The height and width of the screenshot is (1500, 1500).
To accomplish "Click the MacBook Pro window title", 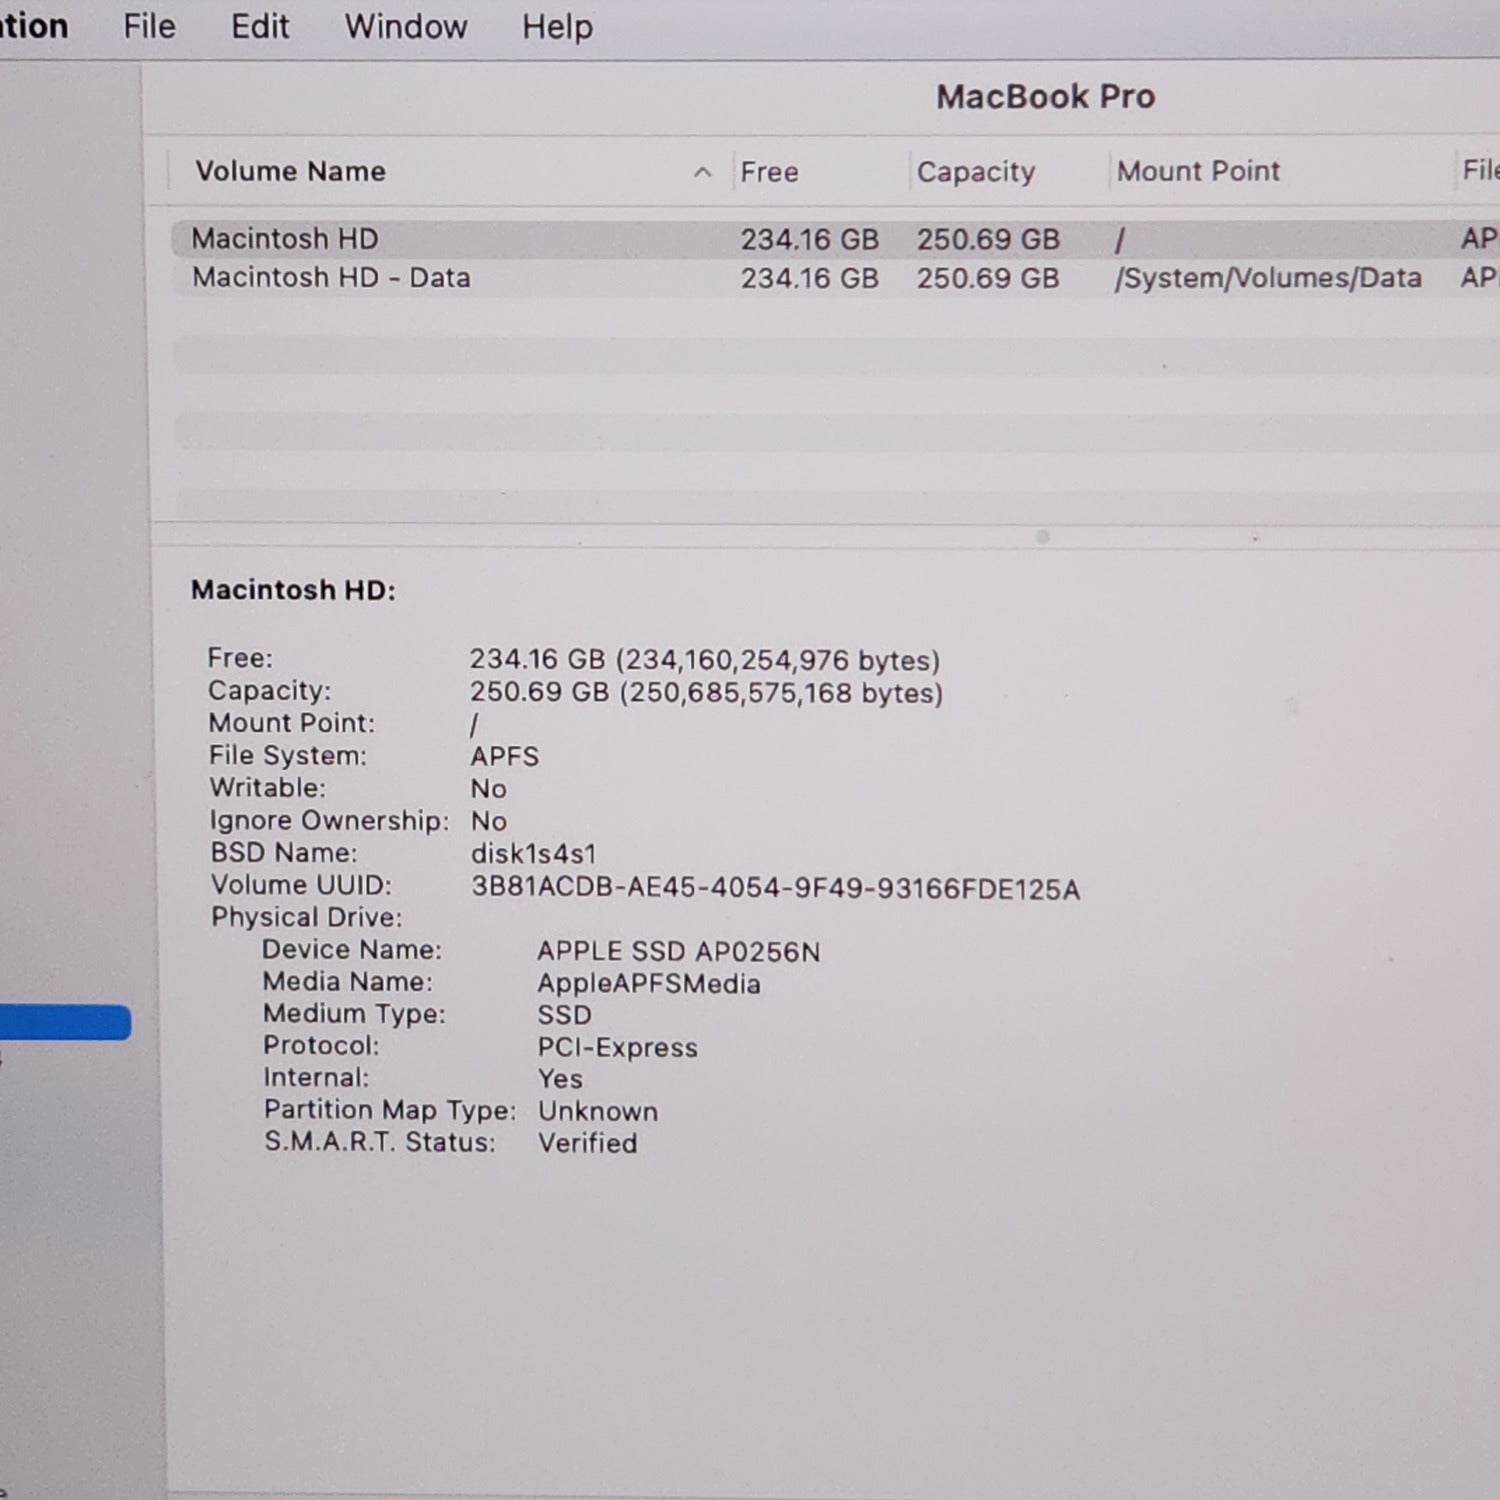I will click(x=1047, y=96).
